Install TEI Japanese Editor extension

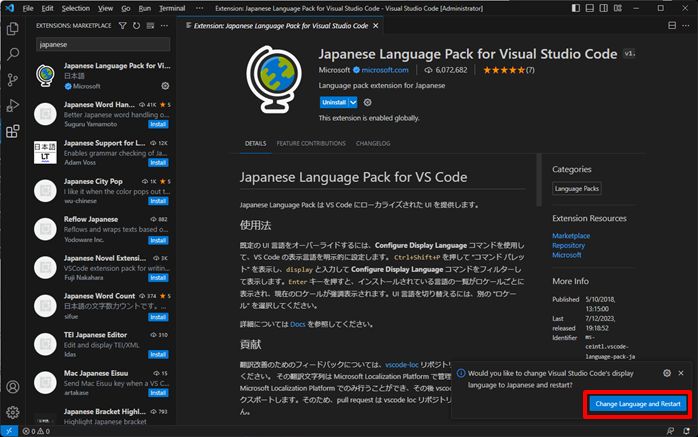coord(158,354)
